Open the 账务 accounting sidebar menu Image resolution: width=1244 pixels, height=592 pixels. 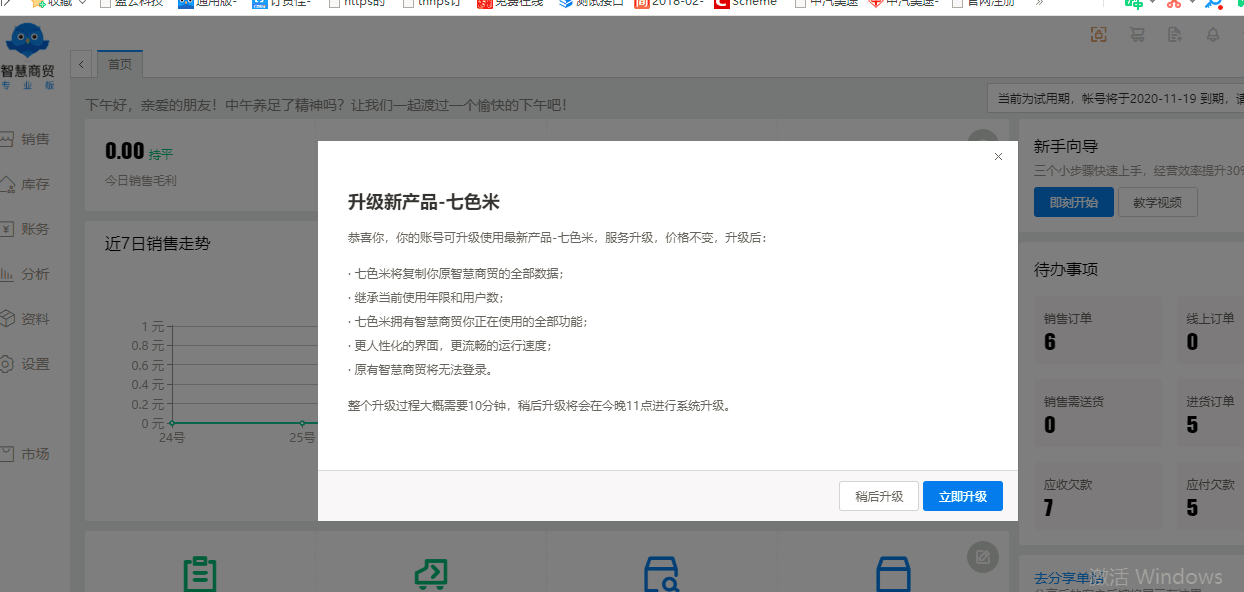click(27, 229)
